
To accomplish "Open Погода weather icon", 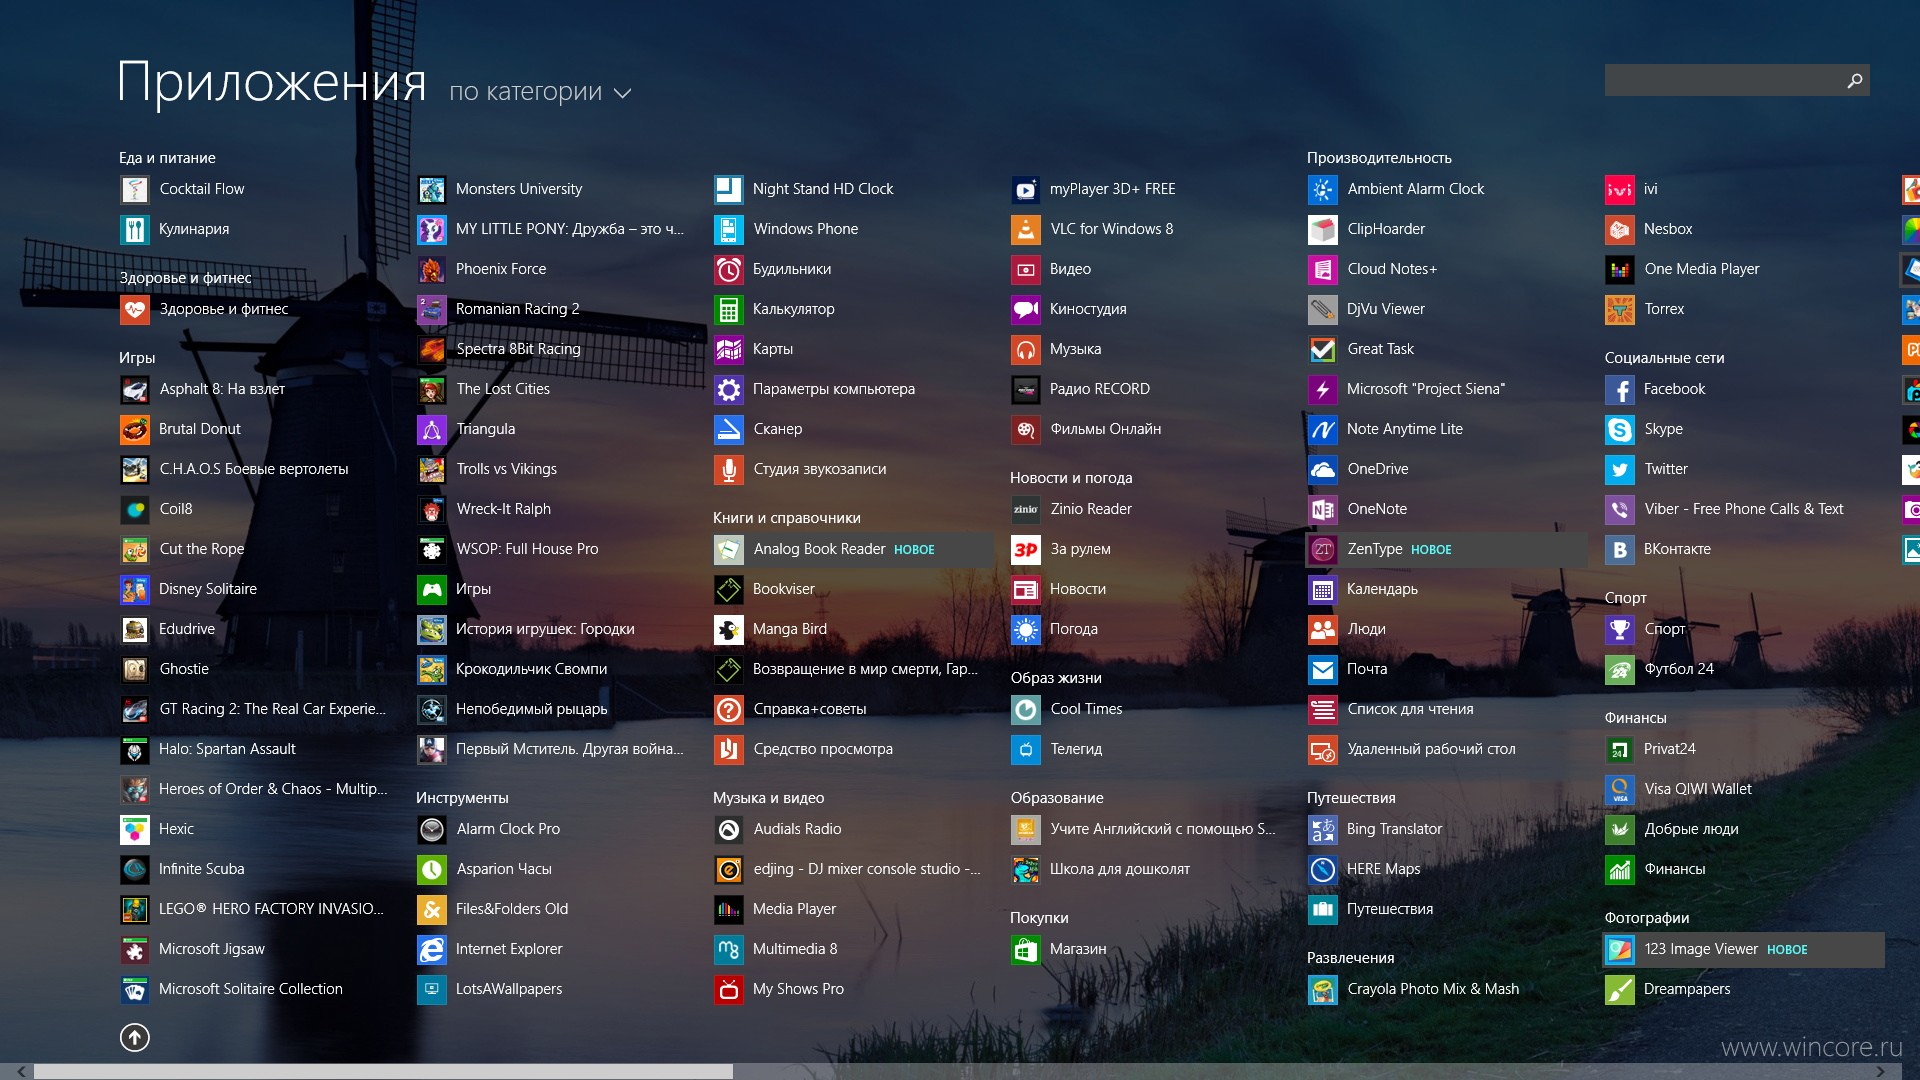I will point(1026,629).
